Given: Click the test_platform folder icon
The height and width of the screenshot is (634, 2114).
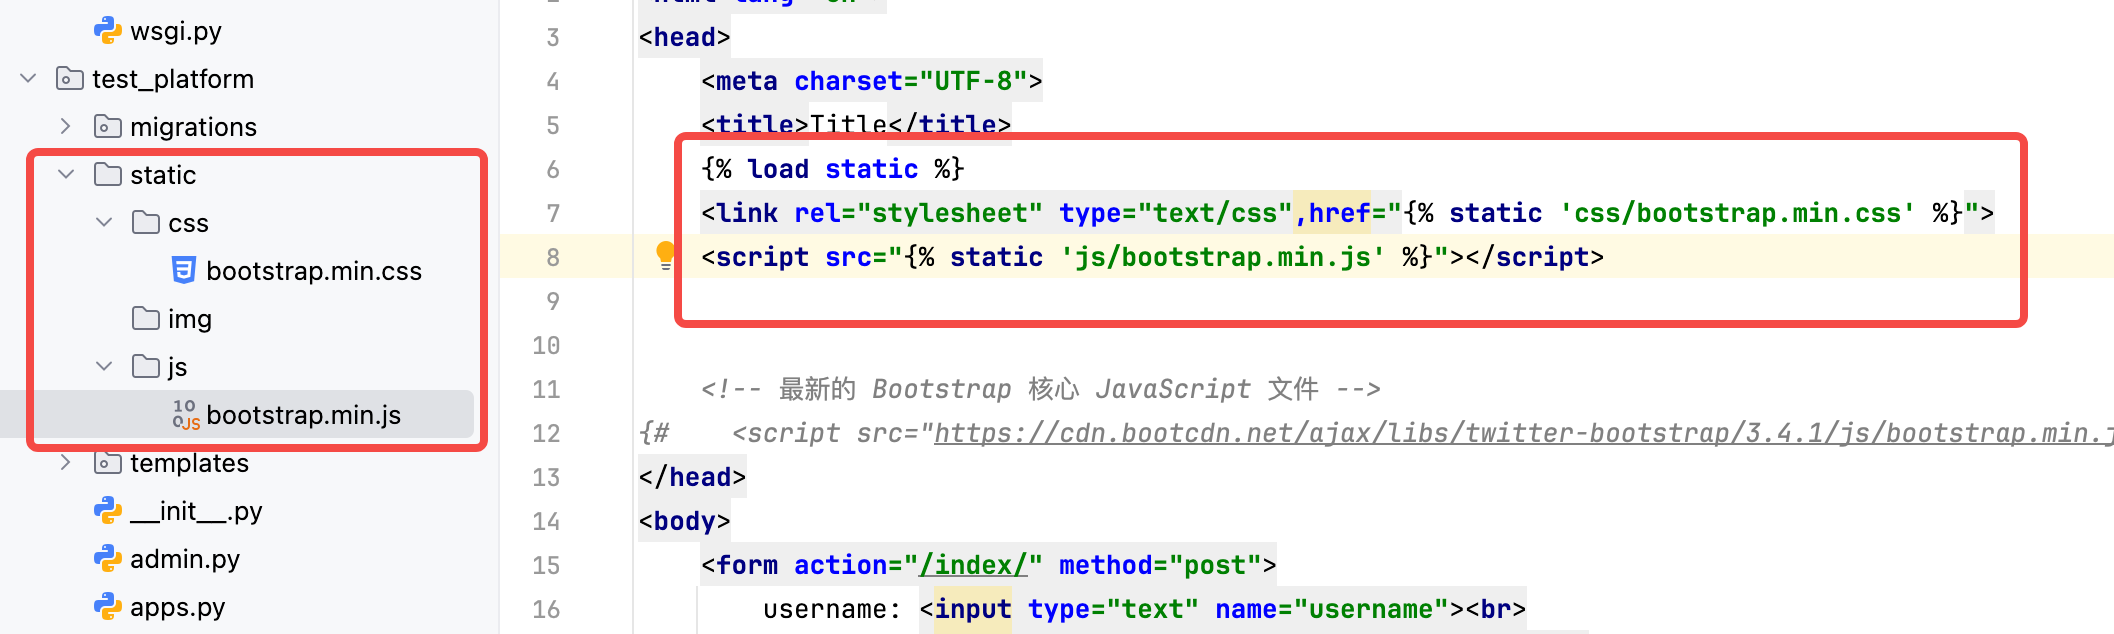Looking at the screenshot, I should 69,79.
